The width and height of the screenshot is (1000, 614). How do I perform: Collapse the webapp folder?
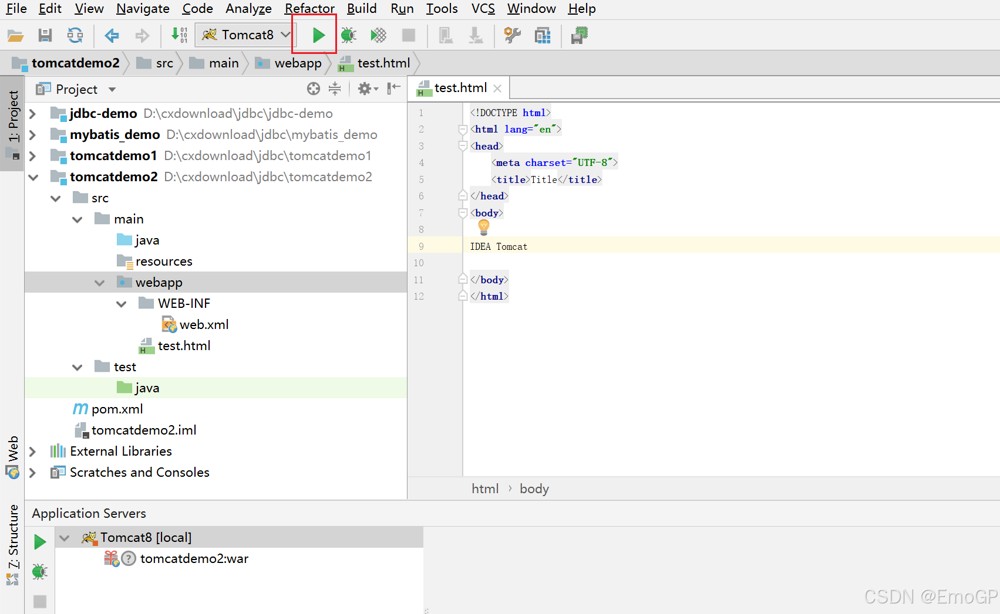(x=99, y=282)
